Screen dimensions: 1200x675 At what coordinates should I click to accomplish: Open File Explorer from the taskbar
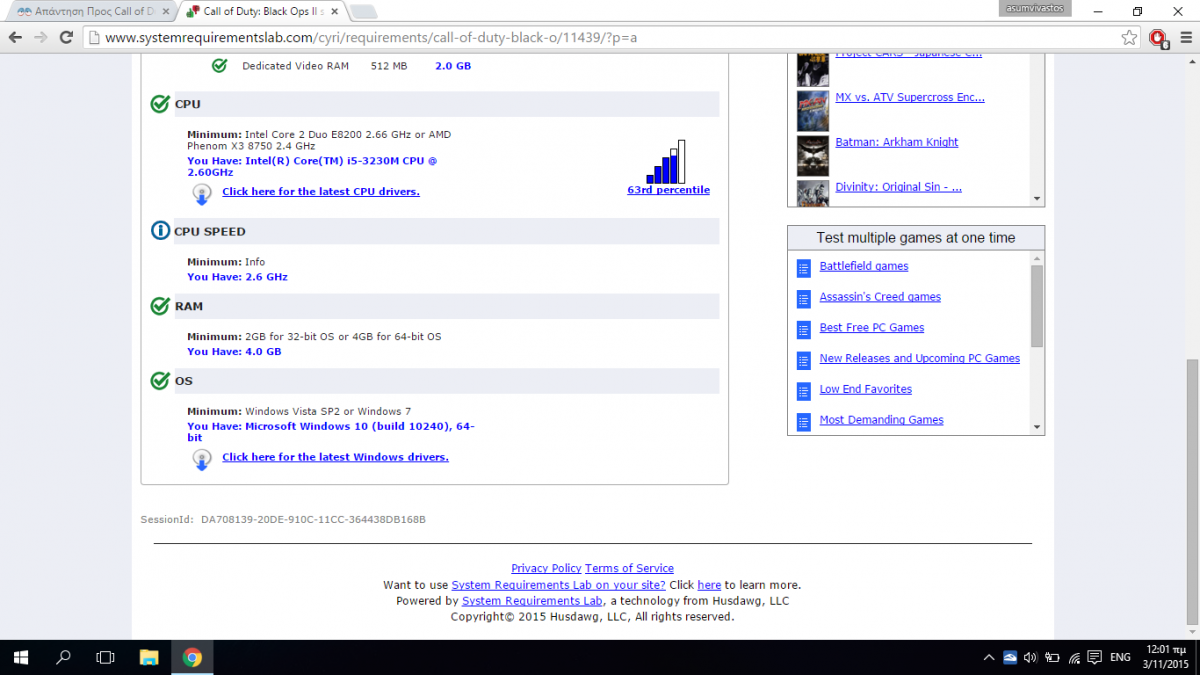tap(149, 657)
